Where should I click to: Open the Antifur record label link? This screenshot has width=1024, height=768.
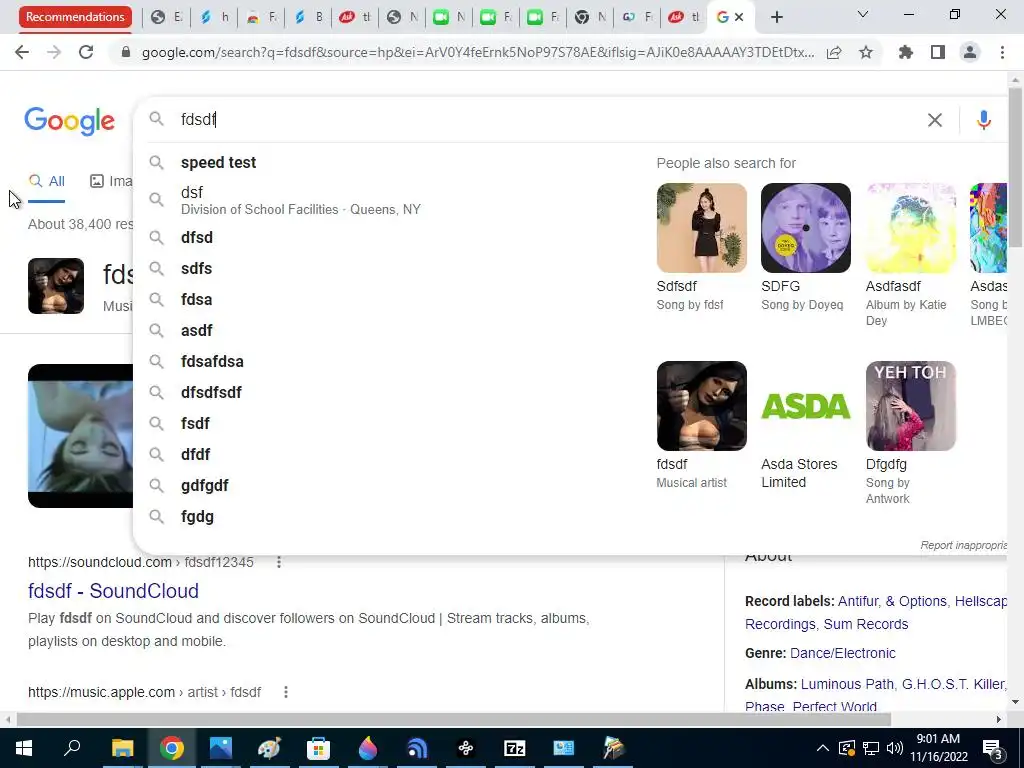[857, 601]
